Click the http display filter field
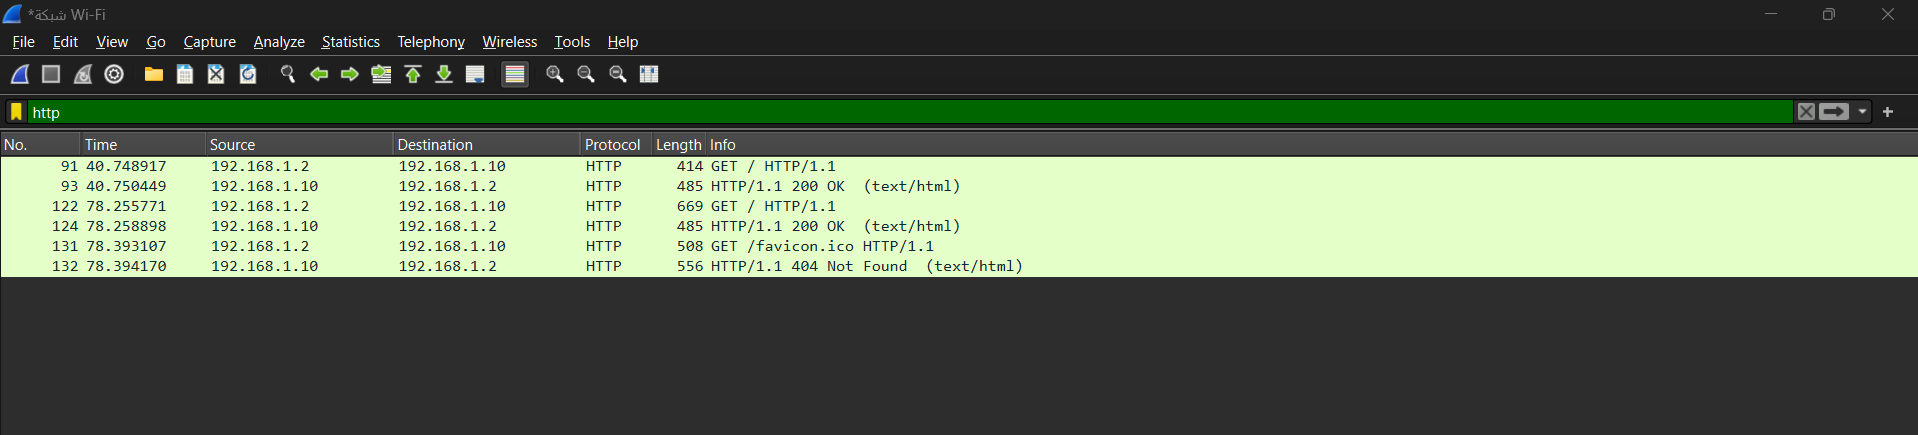Image resolution: width=1918 pixels, height=435 pixels. pos(900,112)
